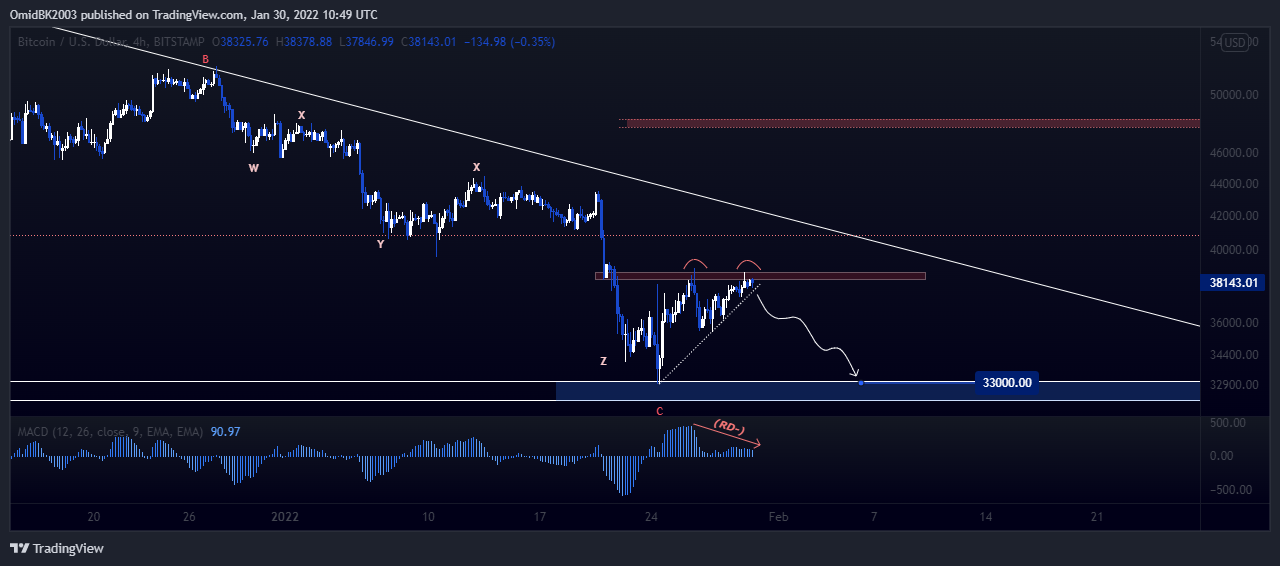
Task: Click the −500.00 MACD axis label
Action: pyautogui.click(x=1229, y=490)
